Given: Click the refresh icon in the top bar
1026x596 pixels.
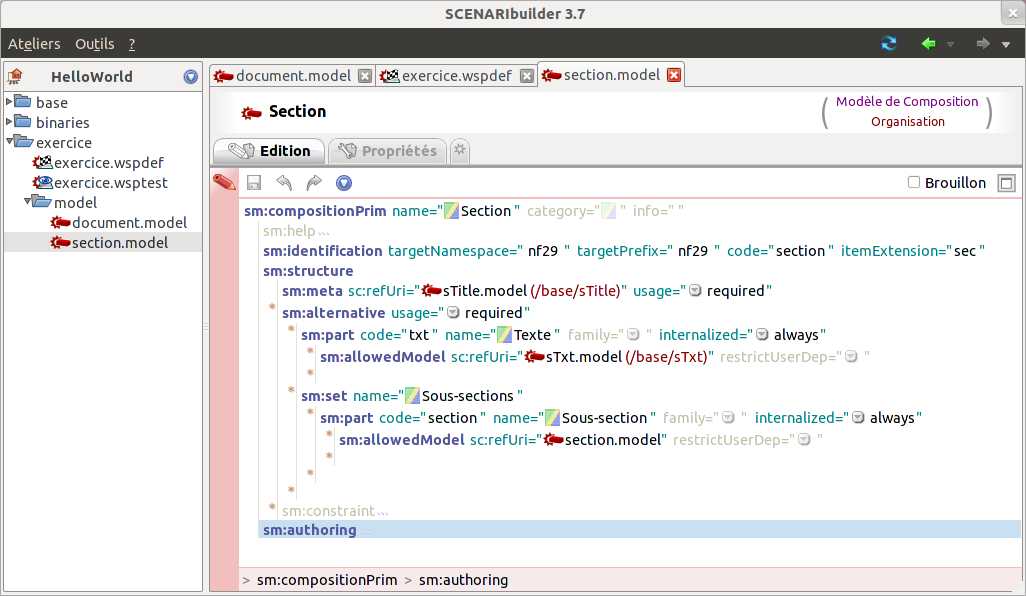Looking at the screenshot, I should click(x=889, y=44).
